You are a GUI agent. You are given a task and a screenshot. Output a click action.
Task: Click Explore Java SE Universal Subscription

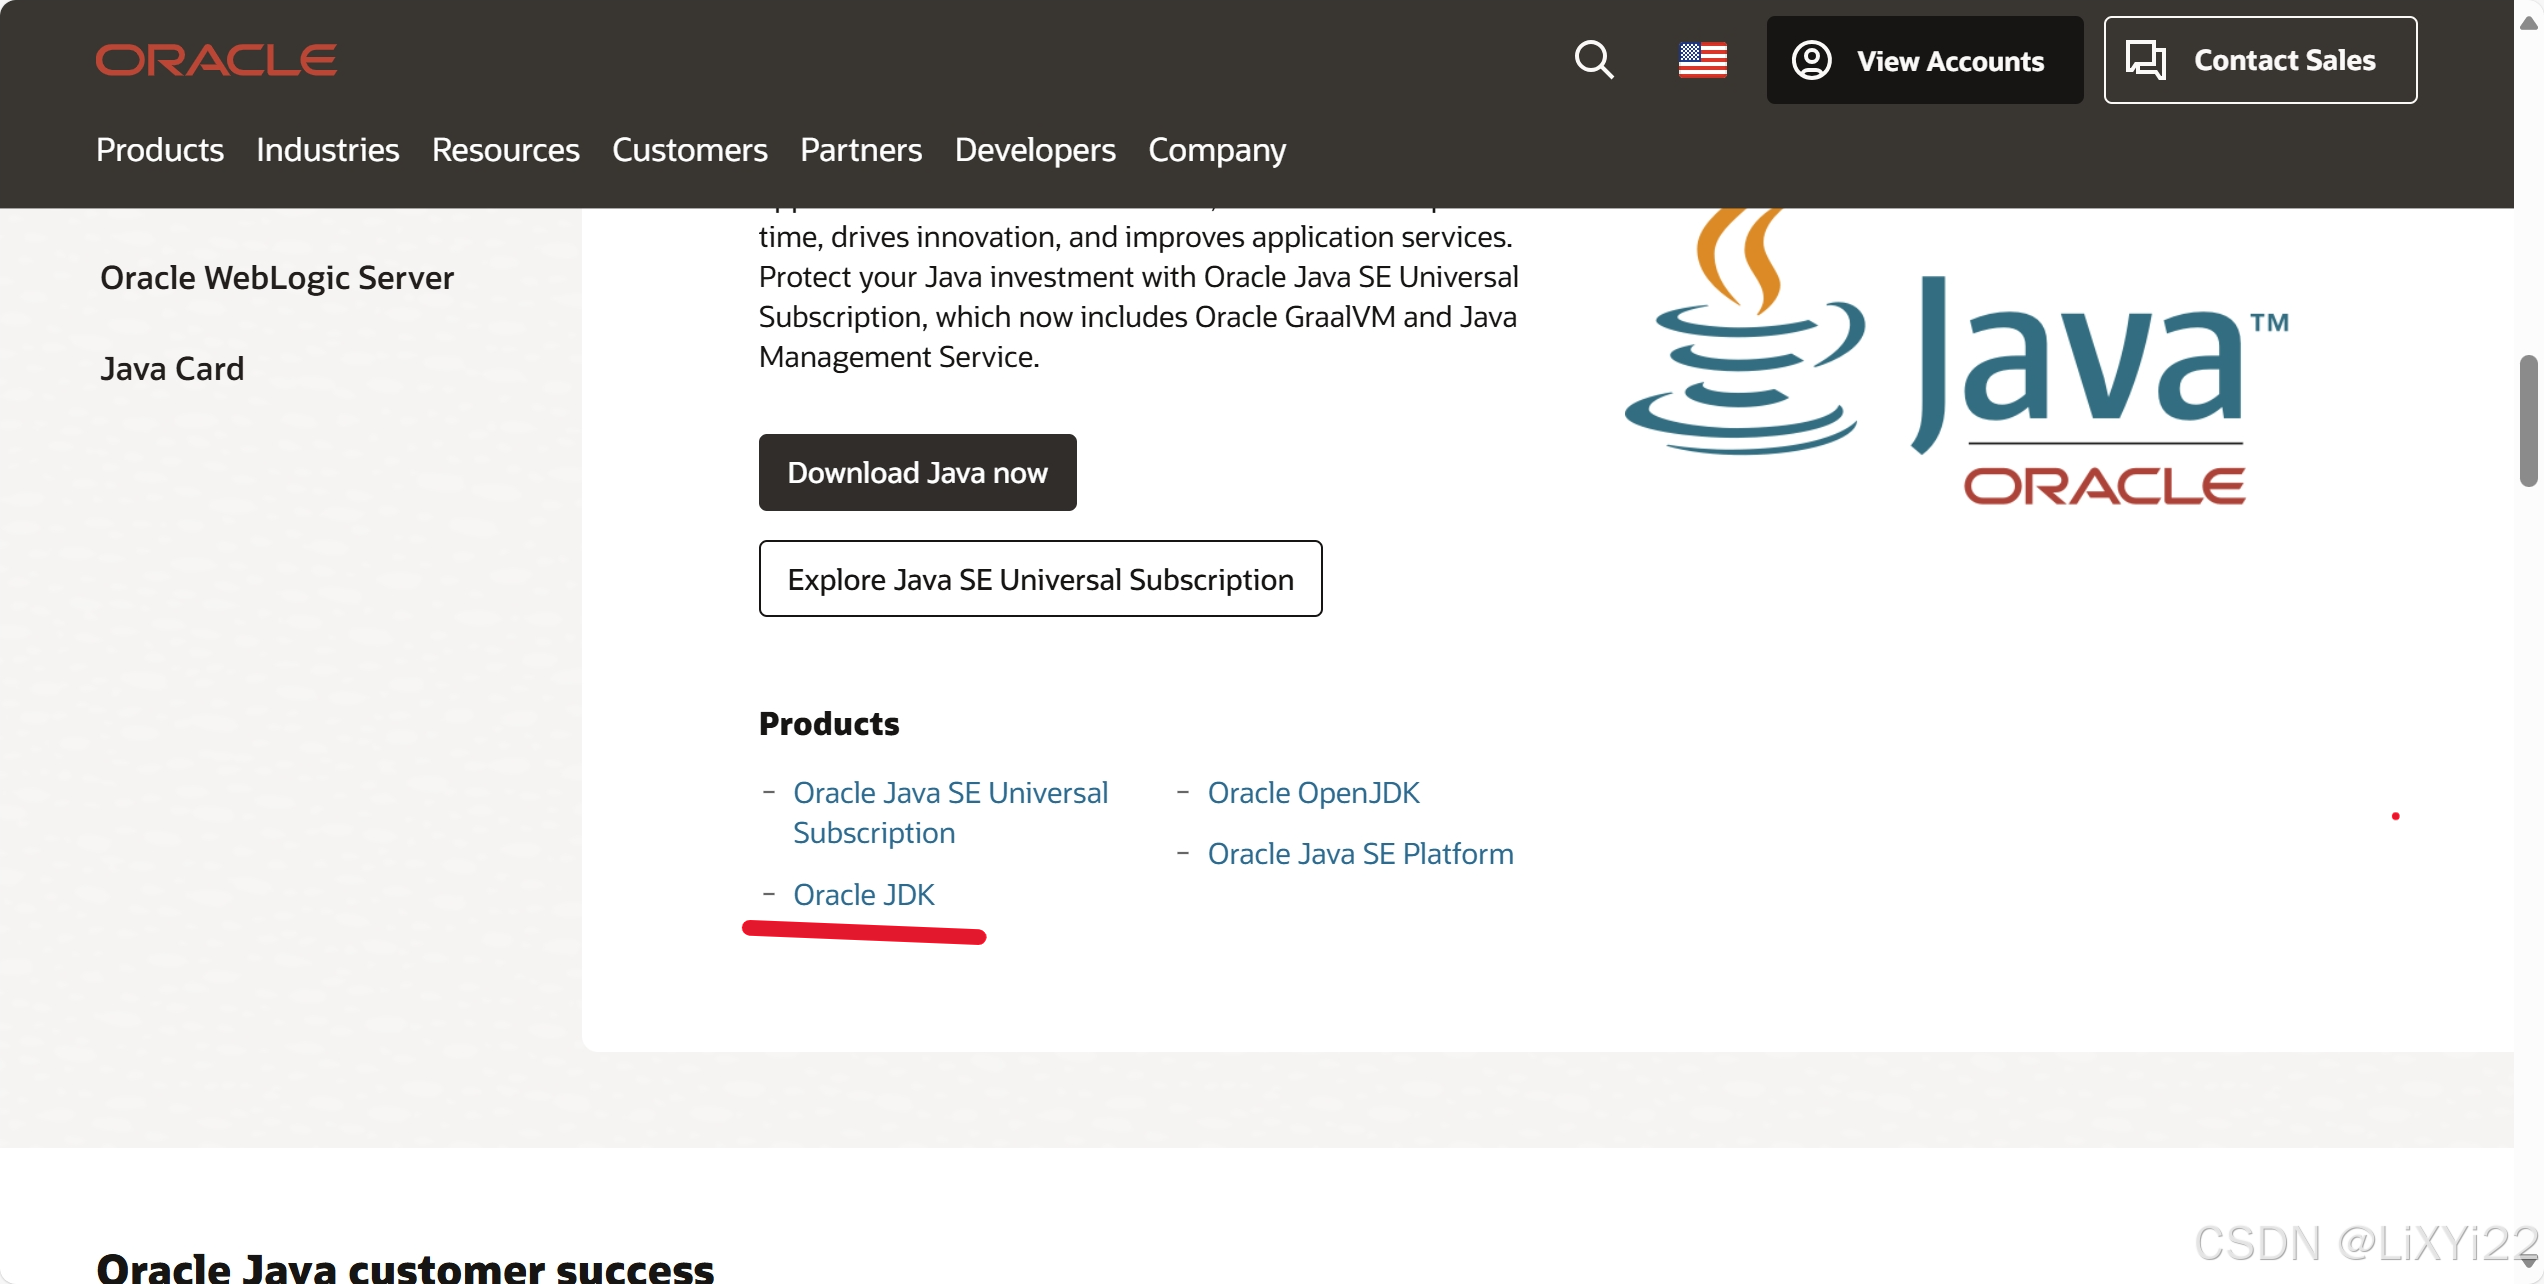(1040, 579)
